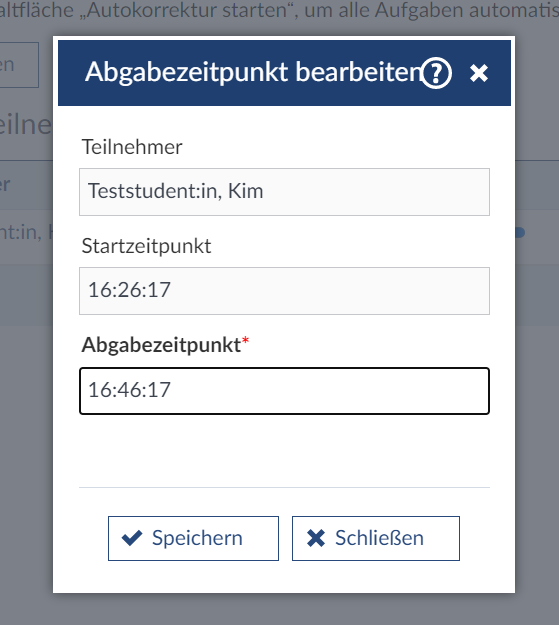Image resolution: width=559 pixels, height=625 pixels.
Task: Click the dimmed participants heading behind dialog
Action: 26,125
